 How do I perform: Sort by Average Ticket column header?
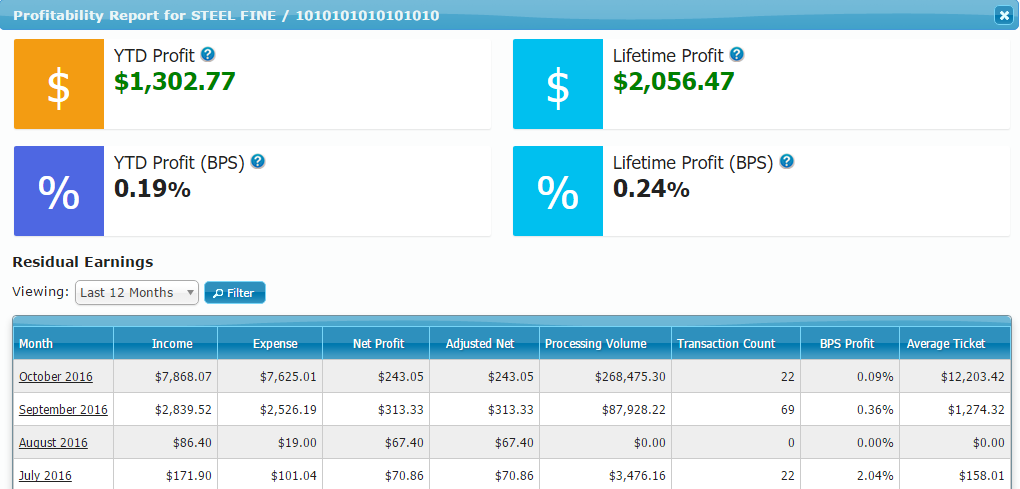coord(945,344)
